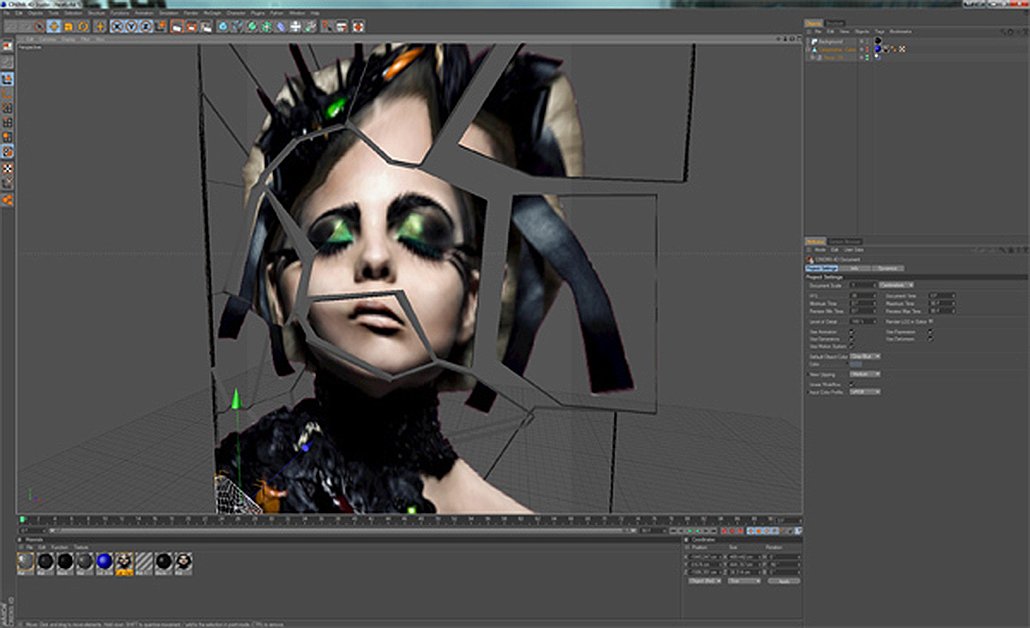The height and width of the screenshot is (628, 1030).
Task: Click the Add Cube primitive icon
Action: pos(223,26)
